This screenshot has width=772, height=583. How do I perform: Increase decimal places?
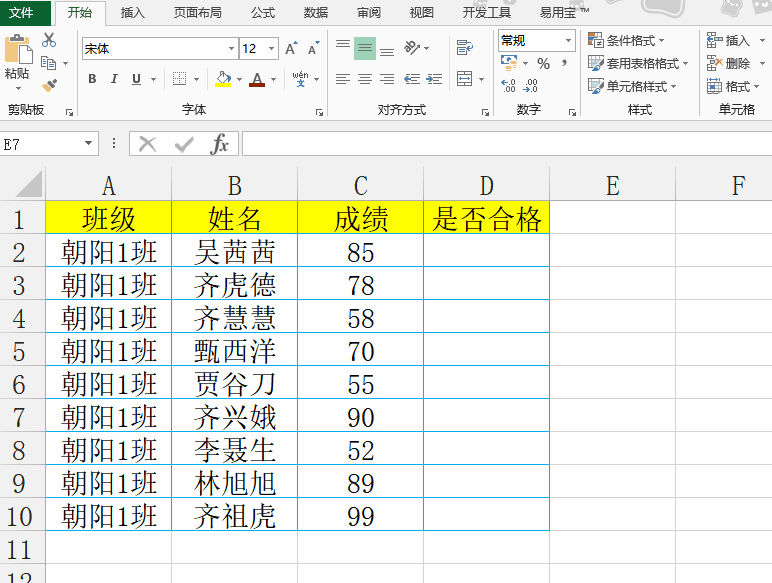(508, 86)
